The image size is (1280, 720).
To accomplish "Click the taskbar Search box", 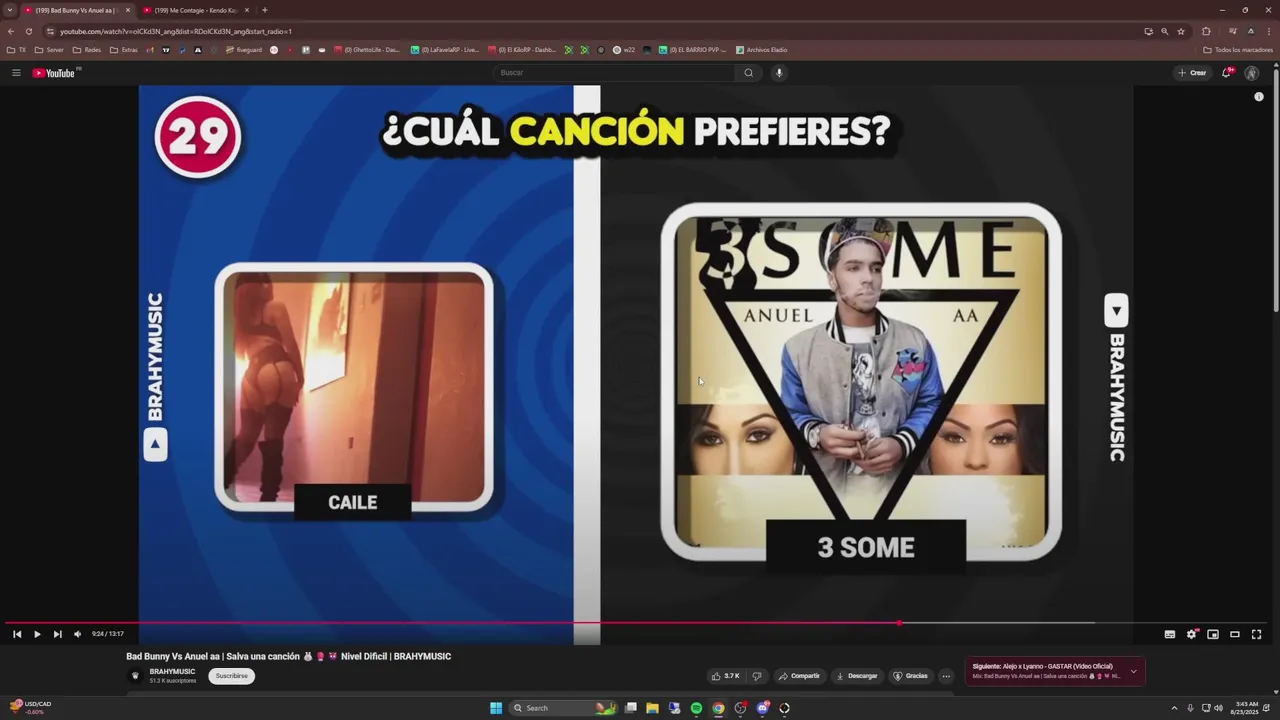I will tap(562, 708).
